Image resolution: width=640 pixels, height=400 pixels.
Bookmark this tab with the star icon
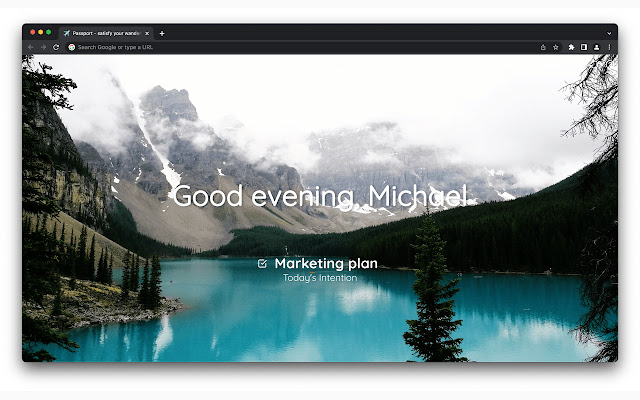coord(556,47)
